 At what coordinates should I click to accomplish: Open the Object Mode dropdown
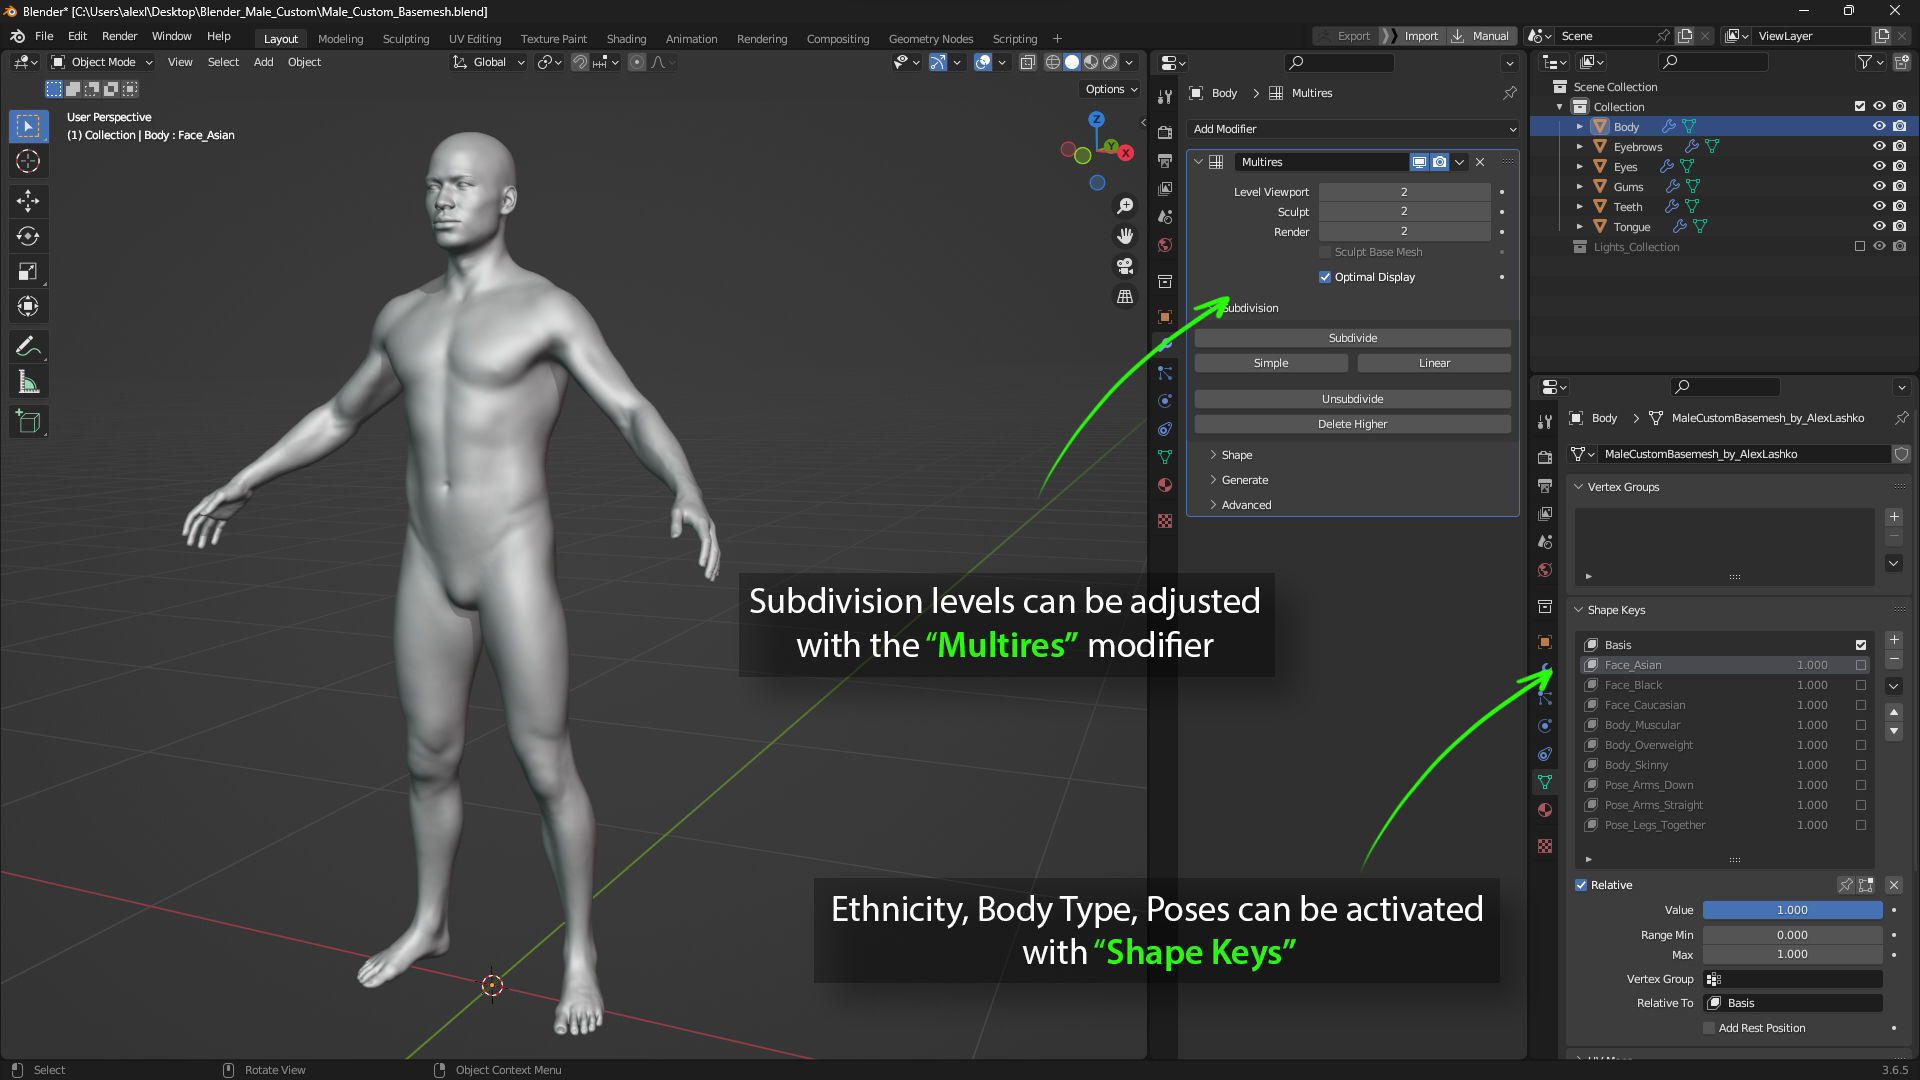[x=102, y=62]
